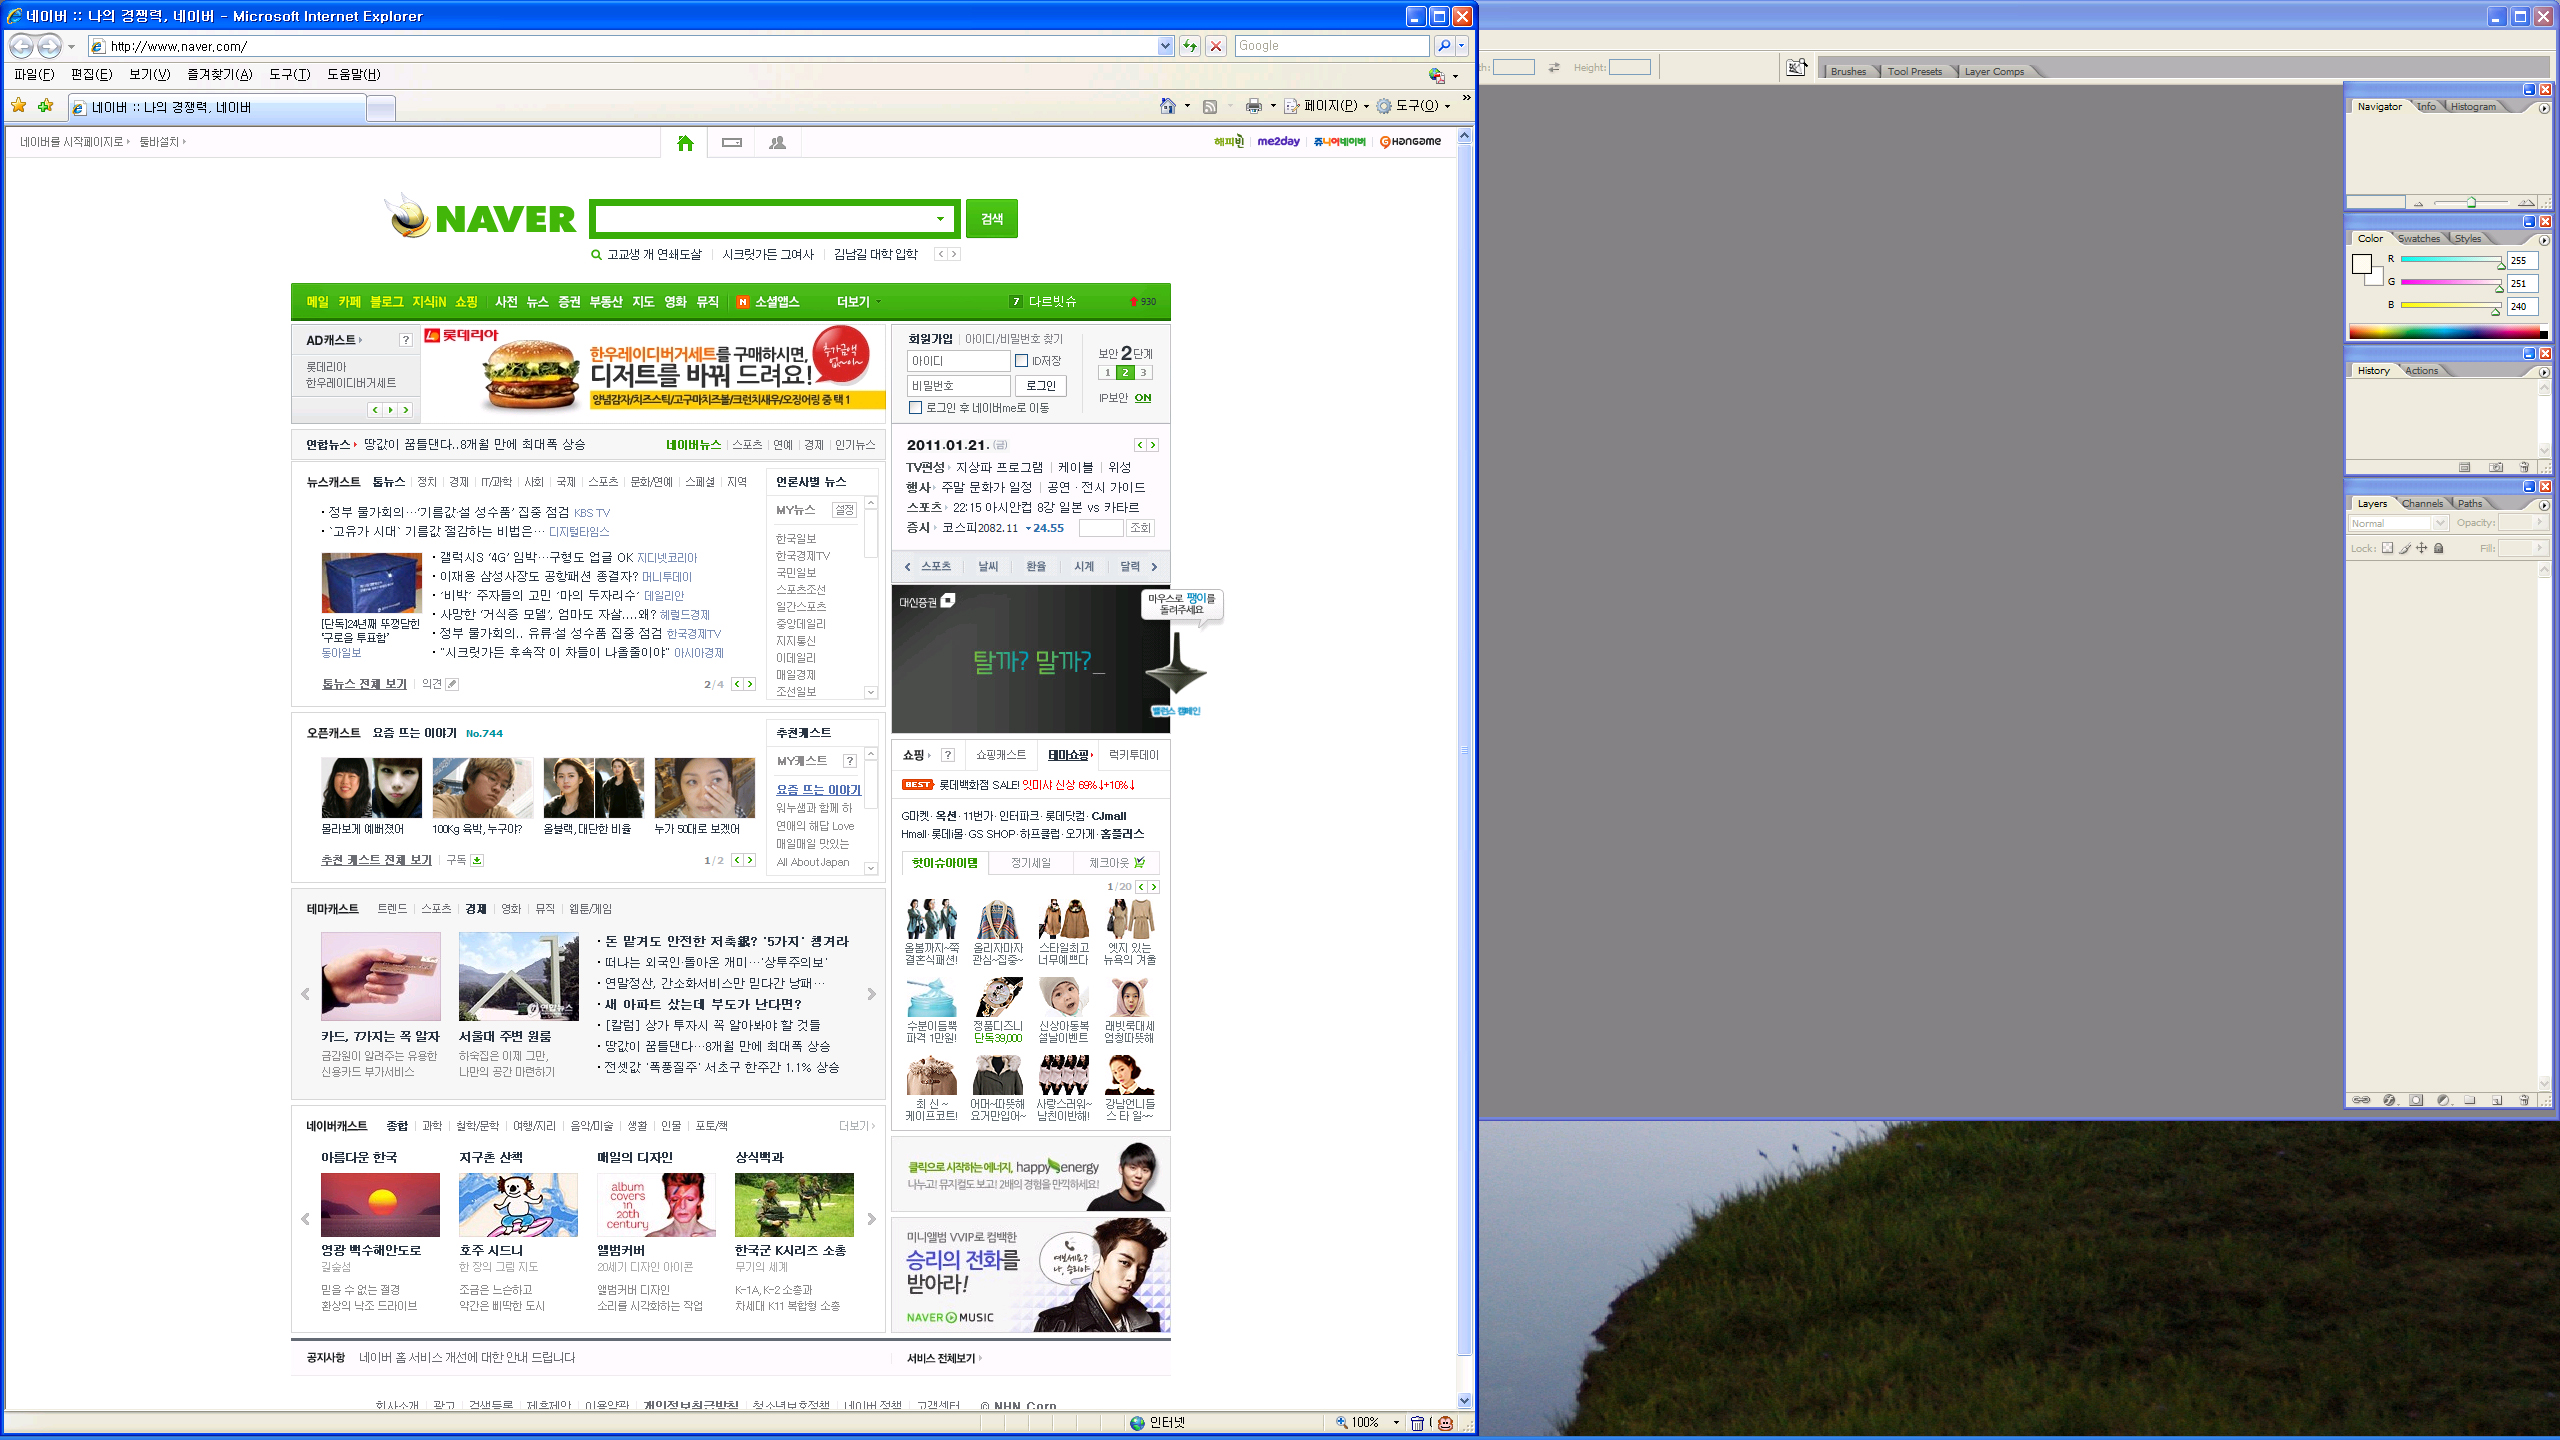Click the foreground color swatch in Color panel
The image size is (2560, 1440).
tap(2361, 264)
